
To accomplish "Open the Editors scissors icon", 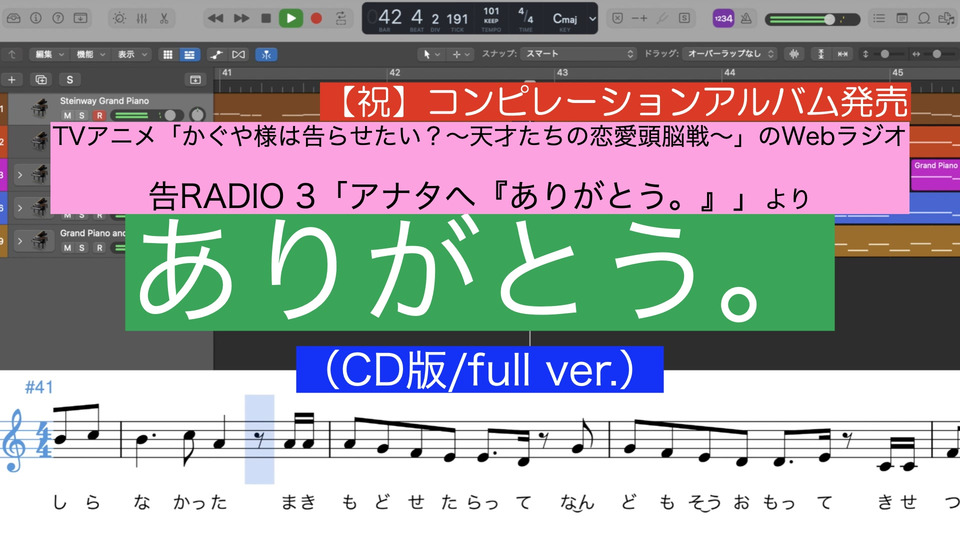I will pyautogui.click(x=163, y=18).
